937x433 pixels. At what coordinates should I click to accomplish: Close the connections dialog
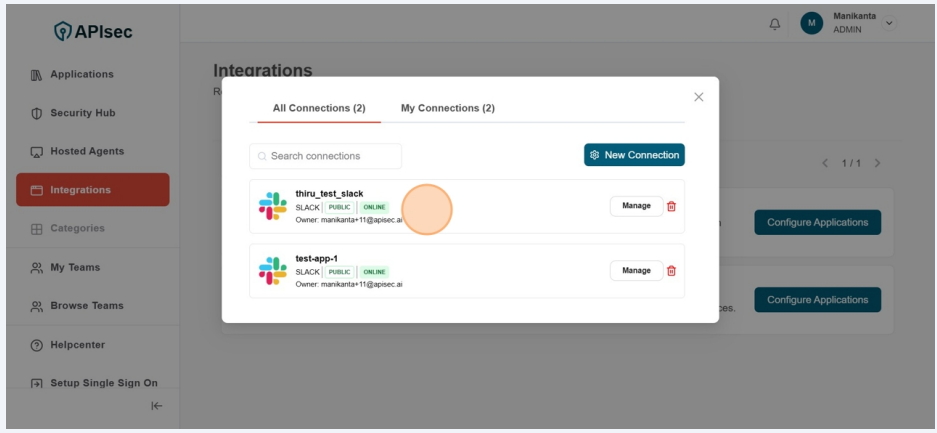pos(698,97)
